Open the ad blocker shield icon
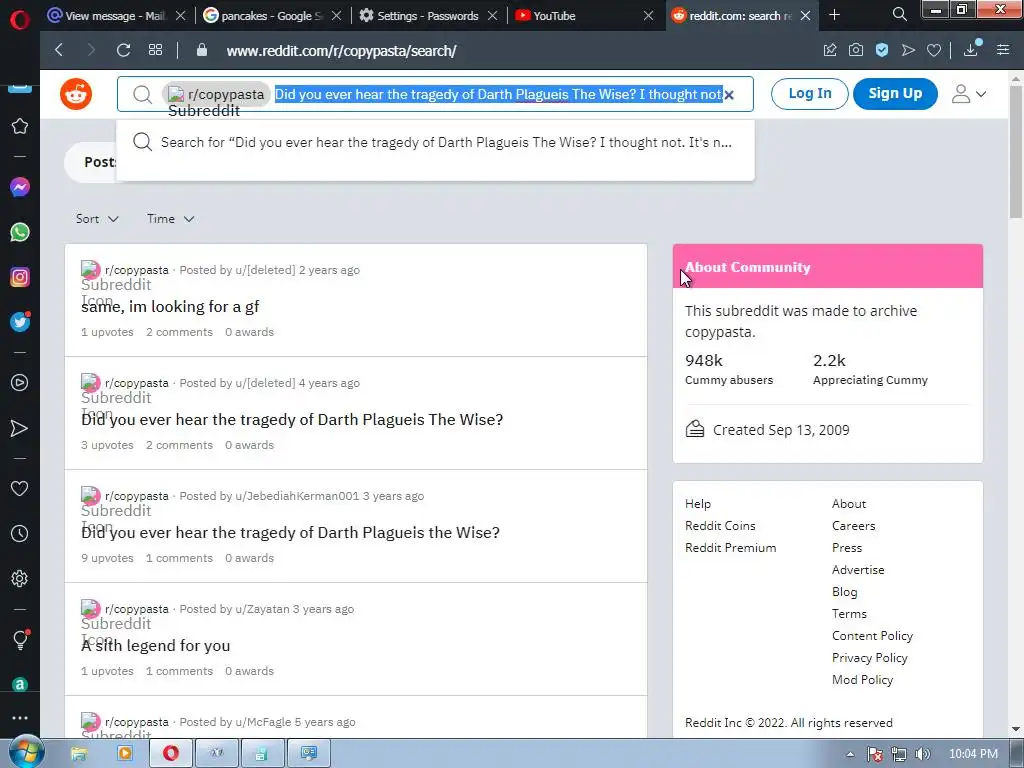The height and width of the screenshot is (768, 1024). pyautogui.click(x=882, y=50)
